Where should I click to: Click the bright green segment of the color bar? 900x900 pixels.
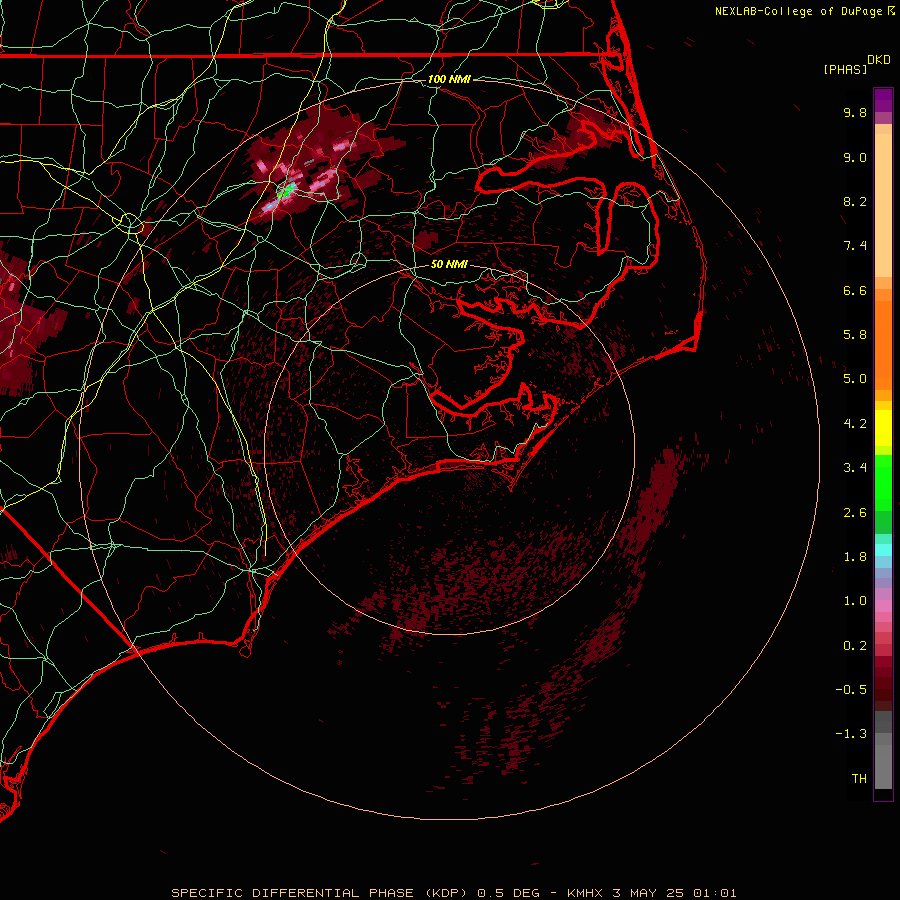883,482
